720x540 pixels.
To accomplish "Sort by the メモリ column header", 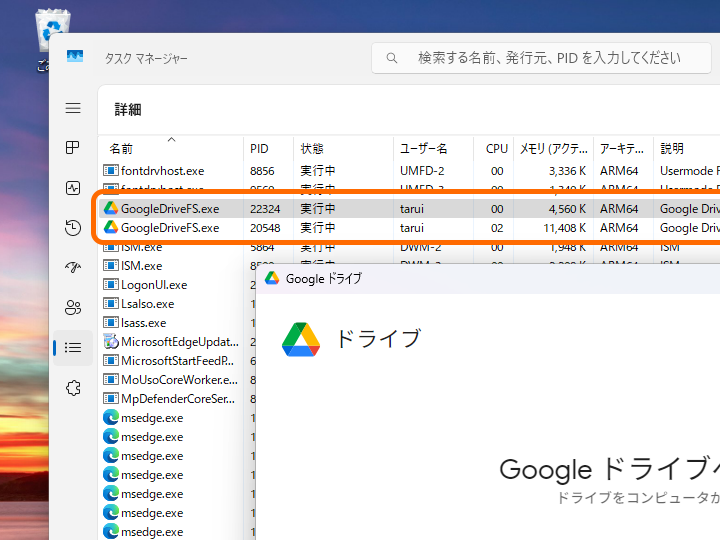I will (x=553, y=149).
